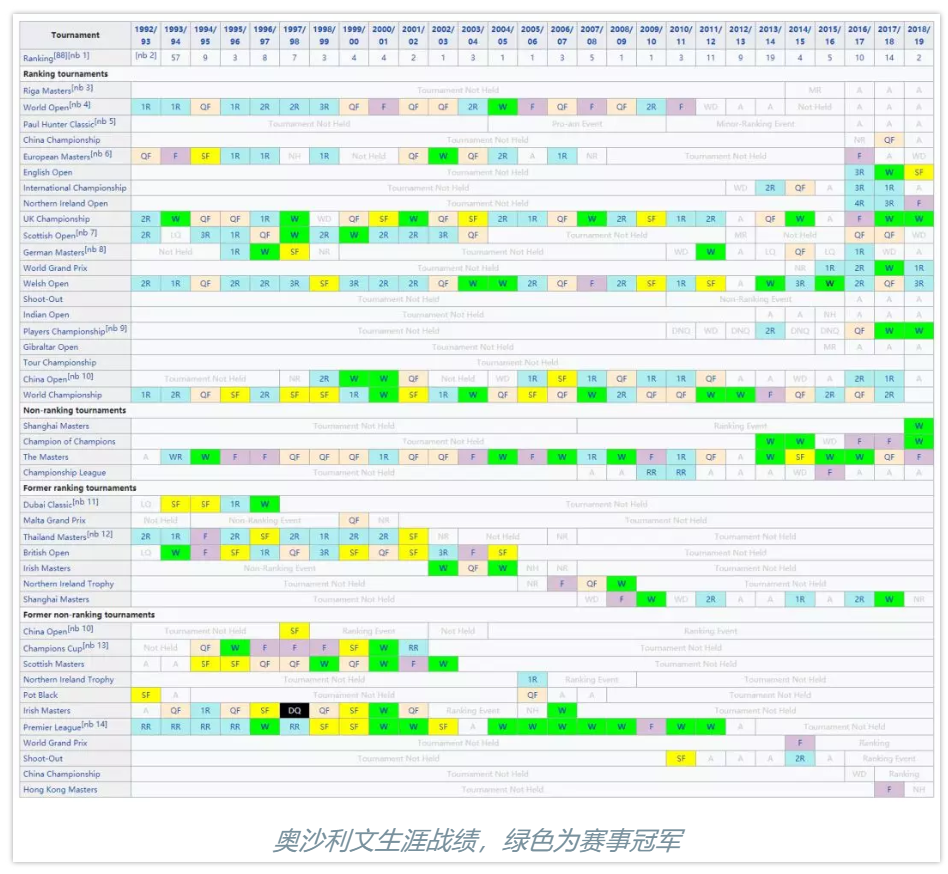
Task: Click the "Former ranking tournaments" section heading
Action: click(80, 488)
